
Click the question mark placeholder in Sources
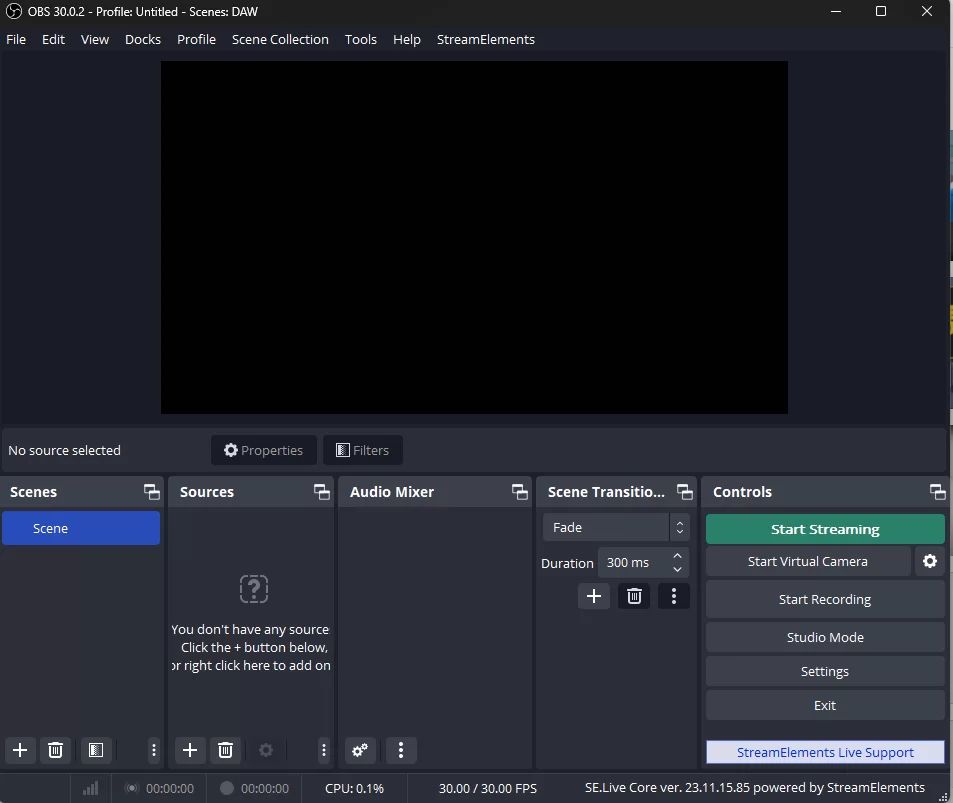[253, 589]
